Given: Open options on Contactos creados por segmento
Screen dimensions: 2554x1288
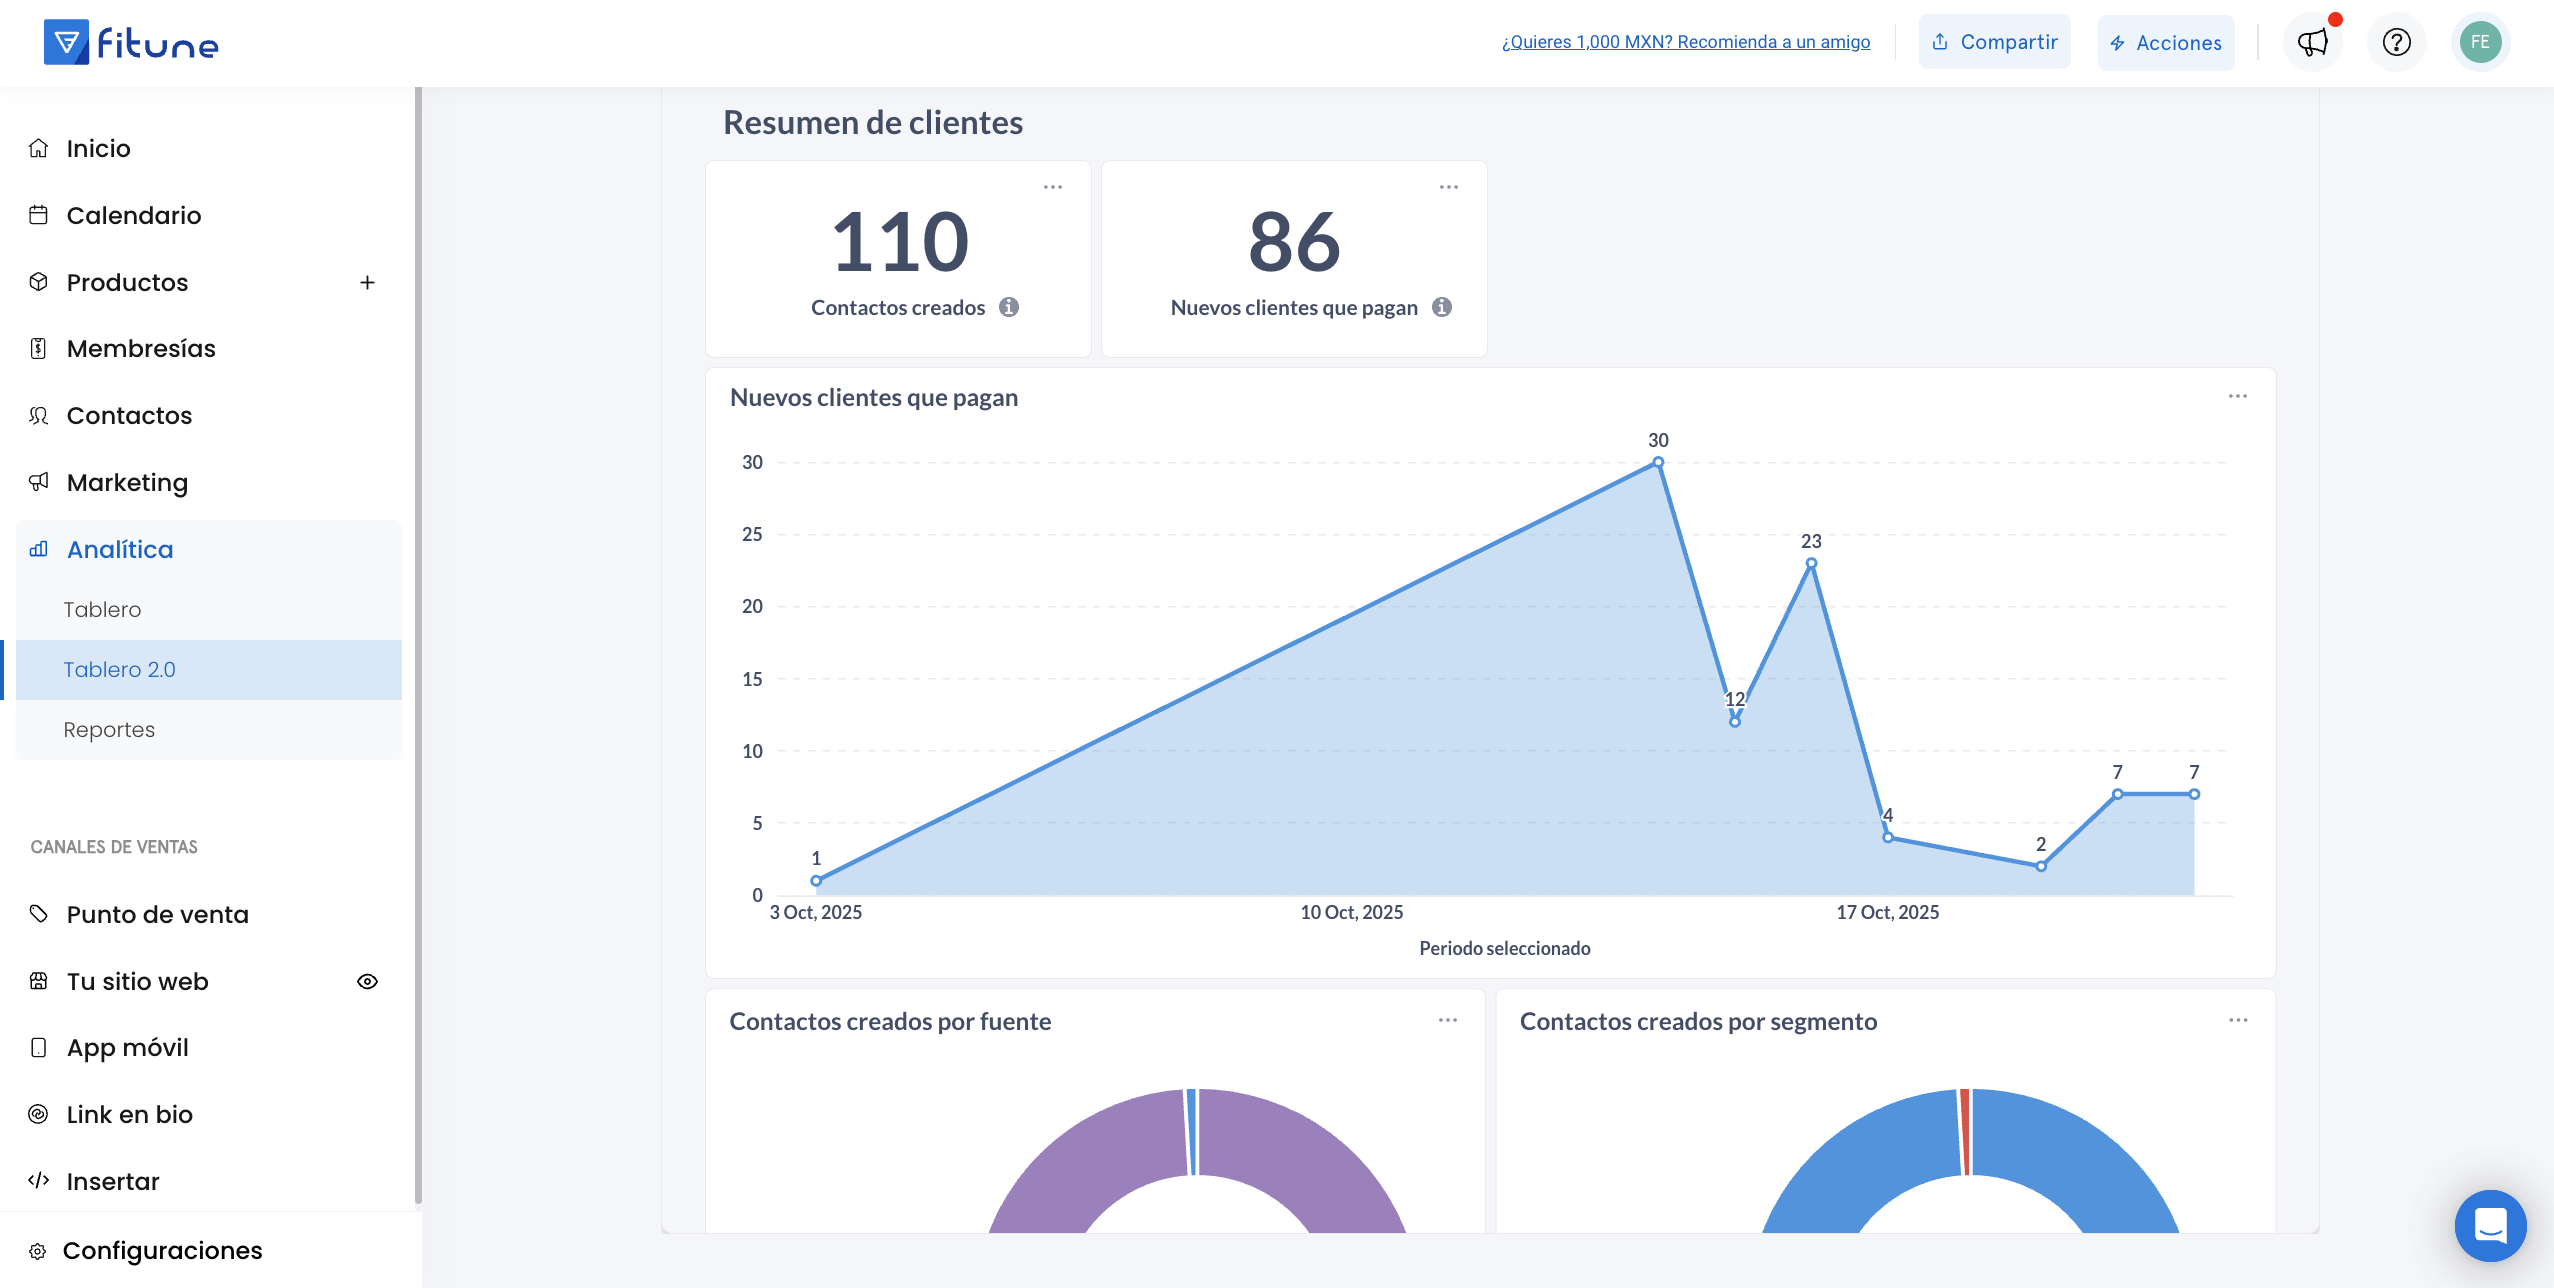Looking at the screenshot, I should pos(2237,1020).
